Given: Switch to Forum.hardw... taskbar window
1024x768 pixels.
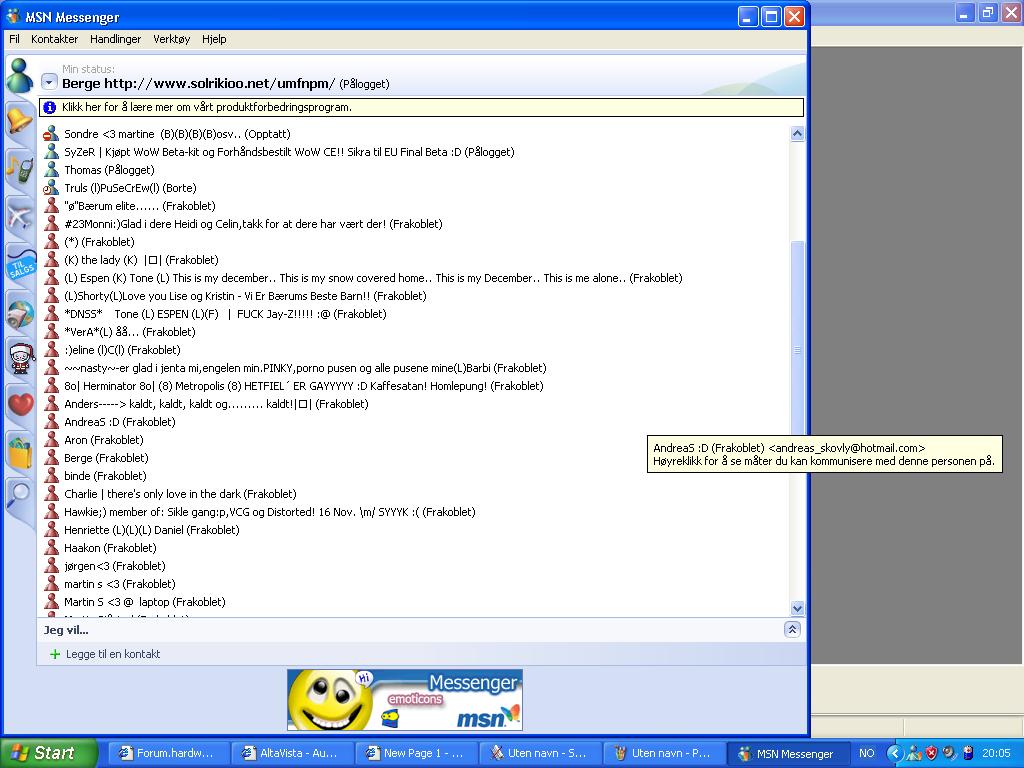Looking at the screenshot, I should 168,753.
